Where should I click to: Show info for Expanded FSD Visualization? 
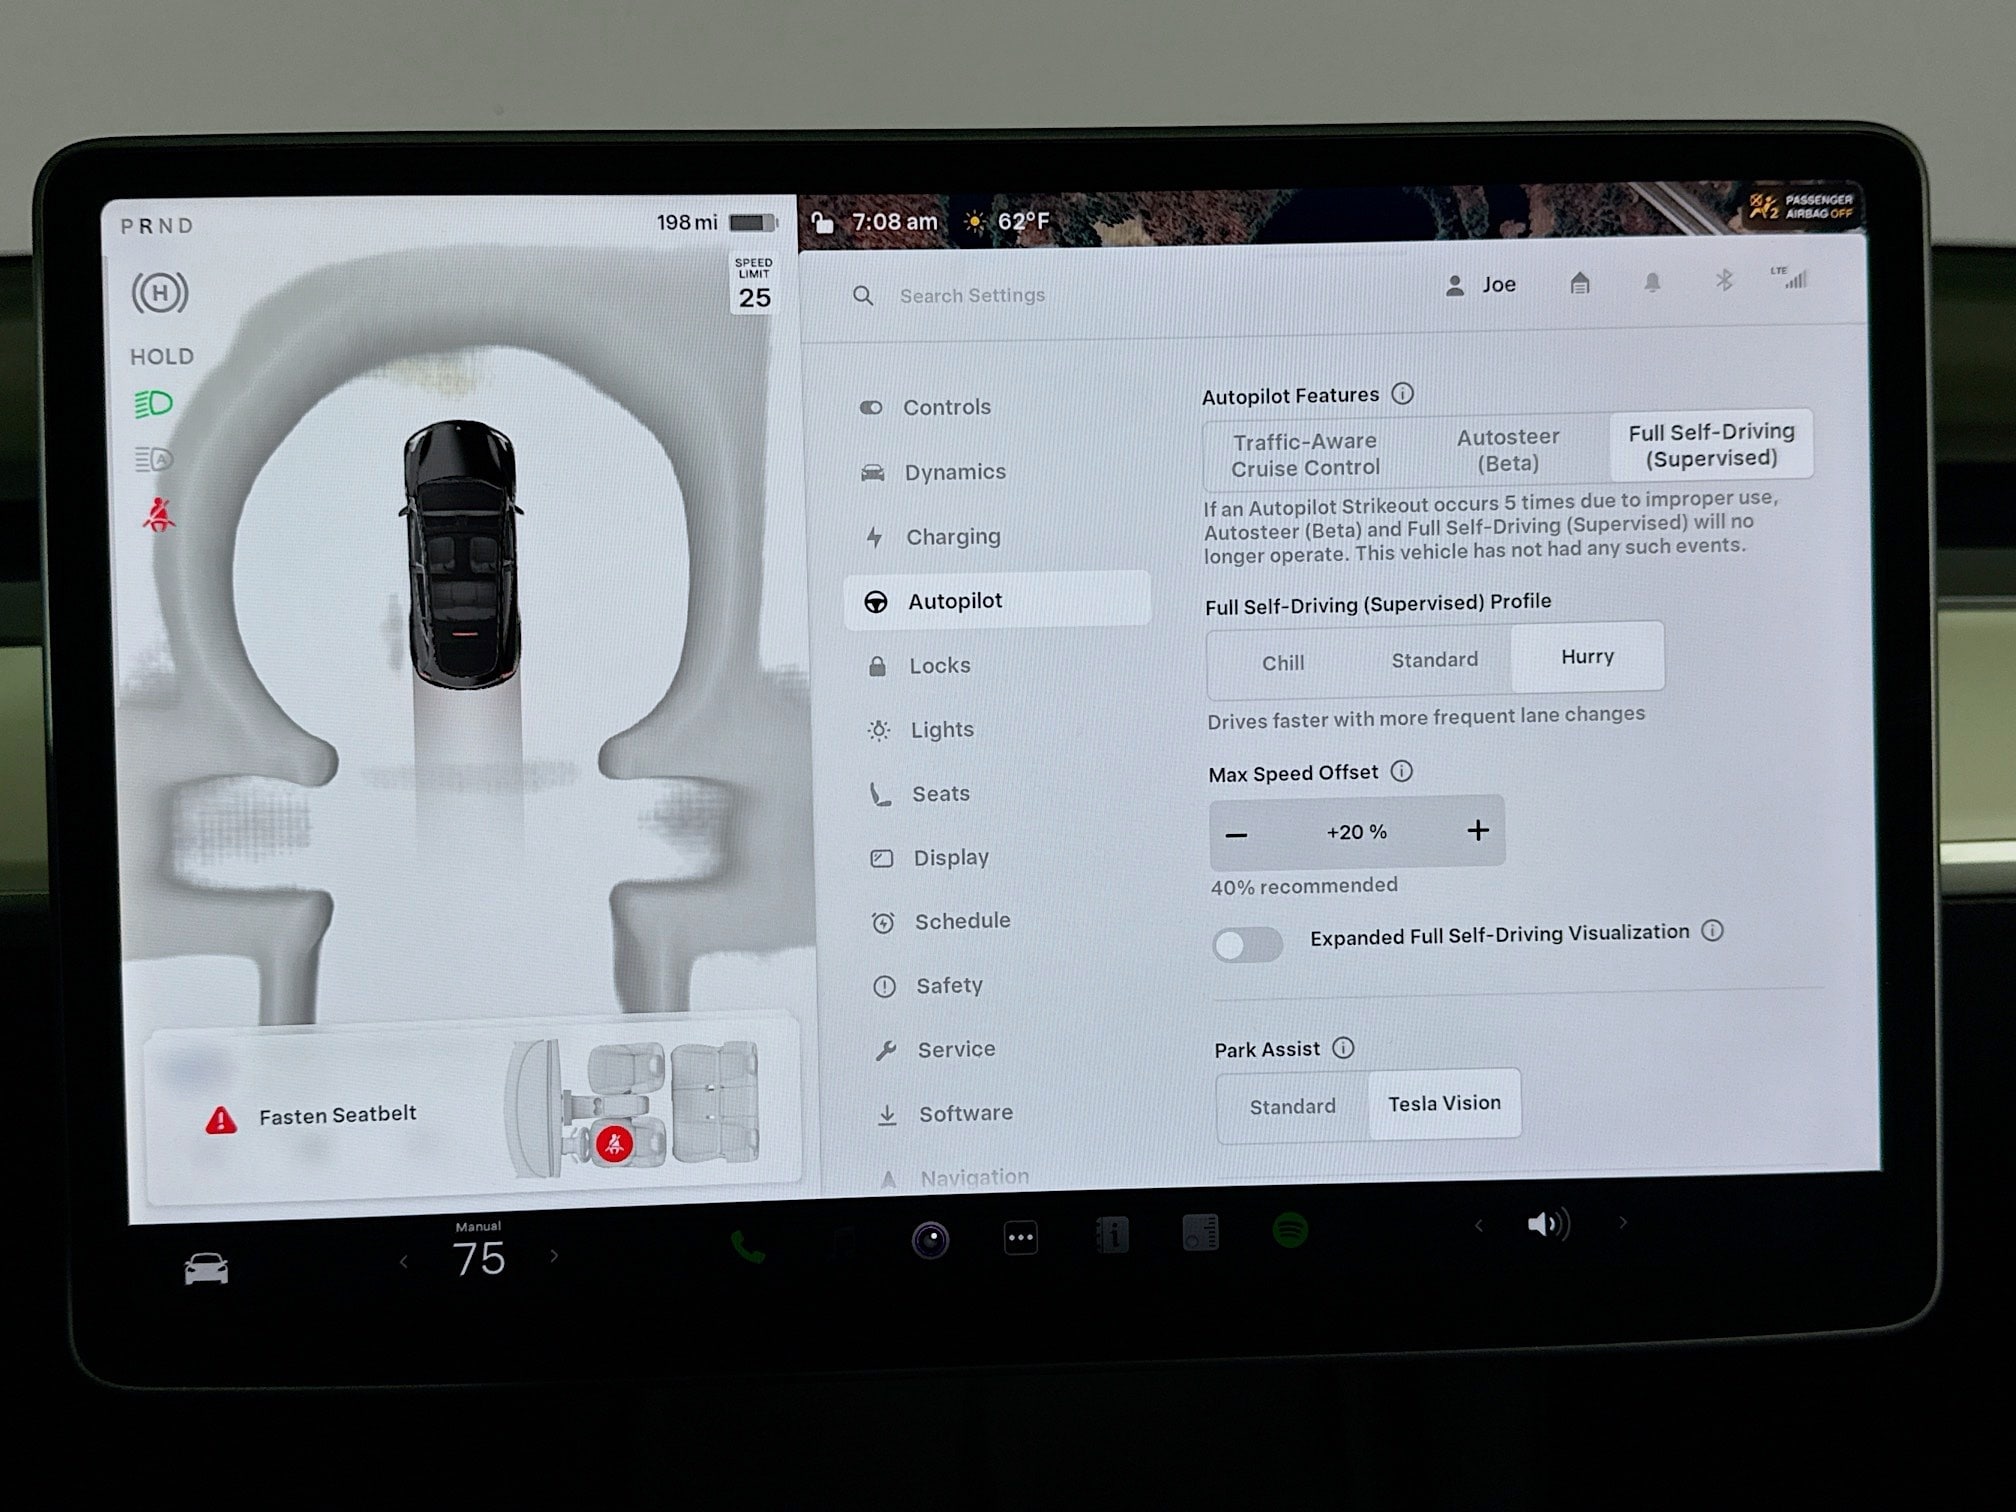coord(1713,931)
